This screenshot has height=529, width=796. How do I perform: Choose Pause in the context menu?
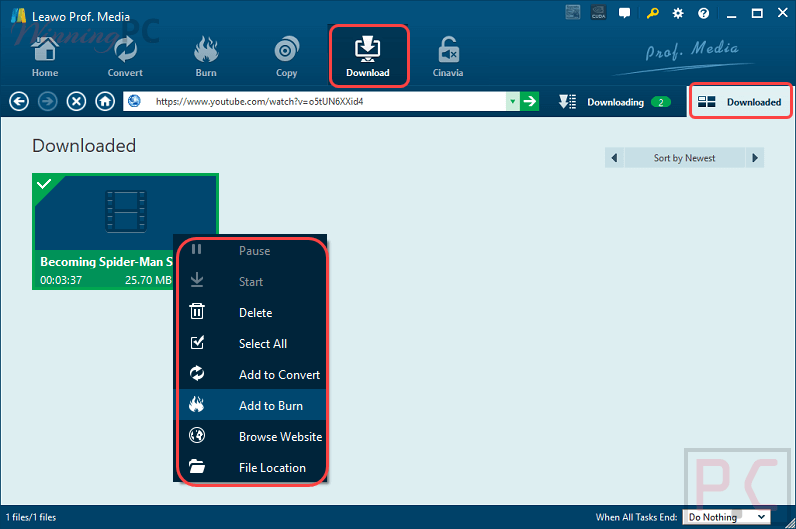251,251
